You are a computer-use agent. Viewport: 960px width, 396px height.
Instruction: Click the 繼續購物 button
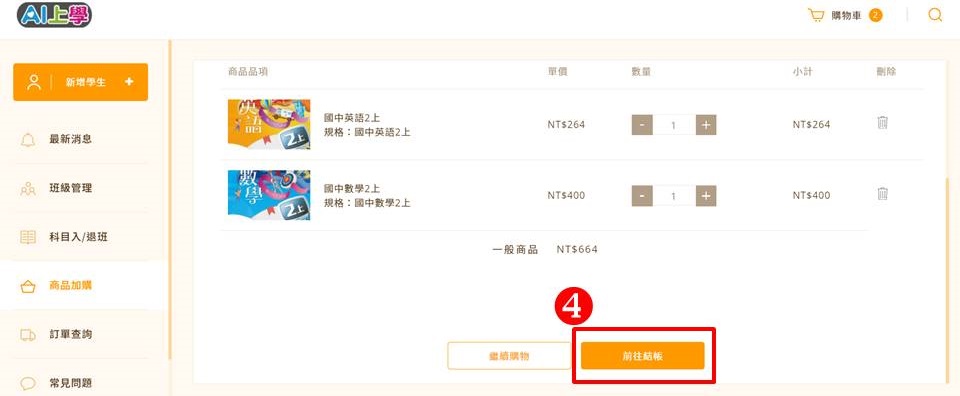click(509, 356)
